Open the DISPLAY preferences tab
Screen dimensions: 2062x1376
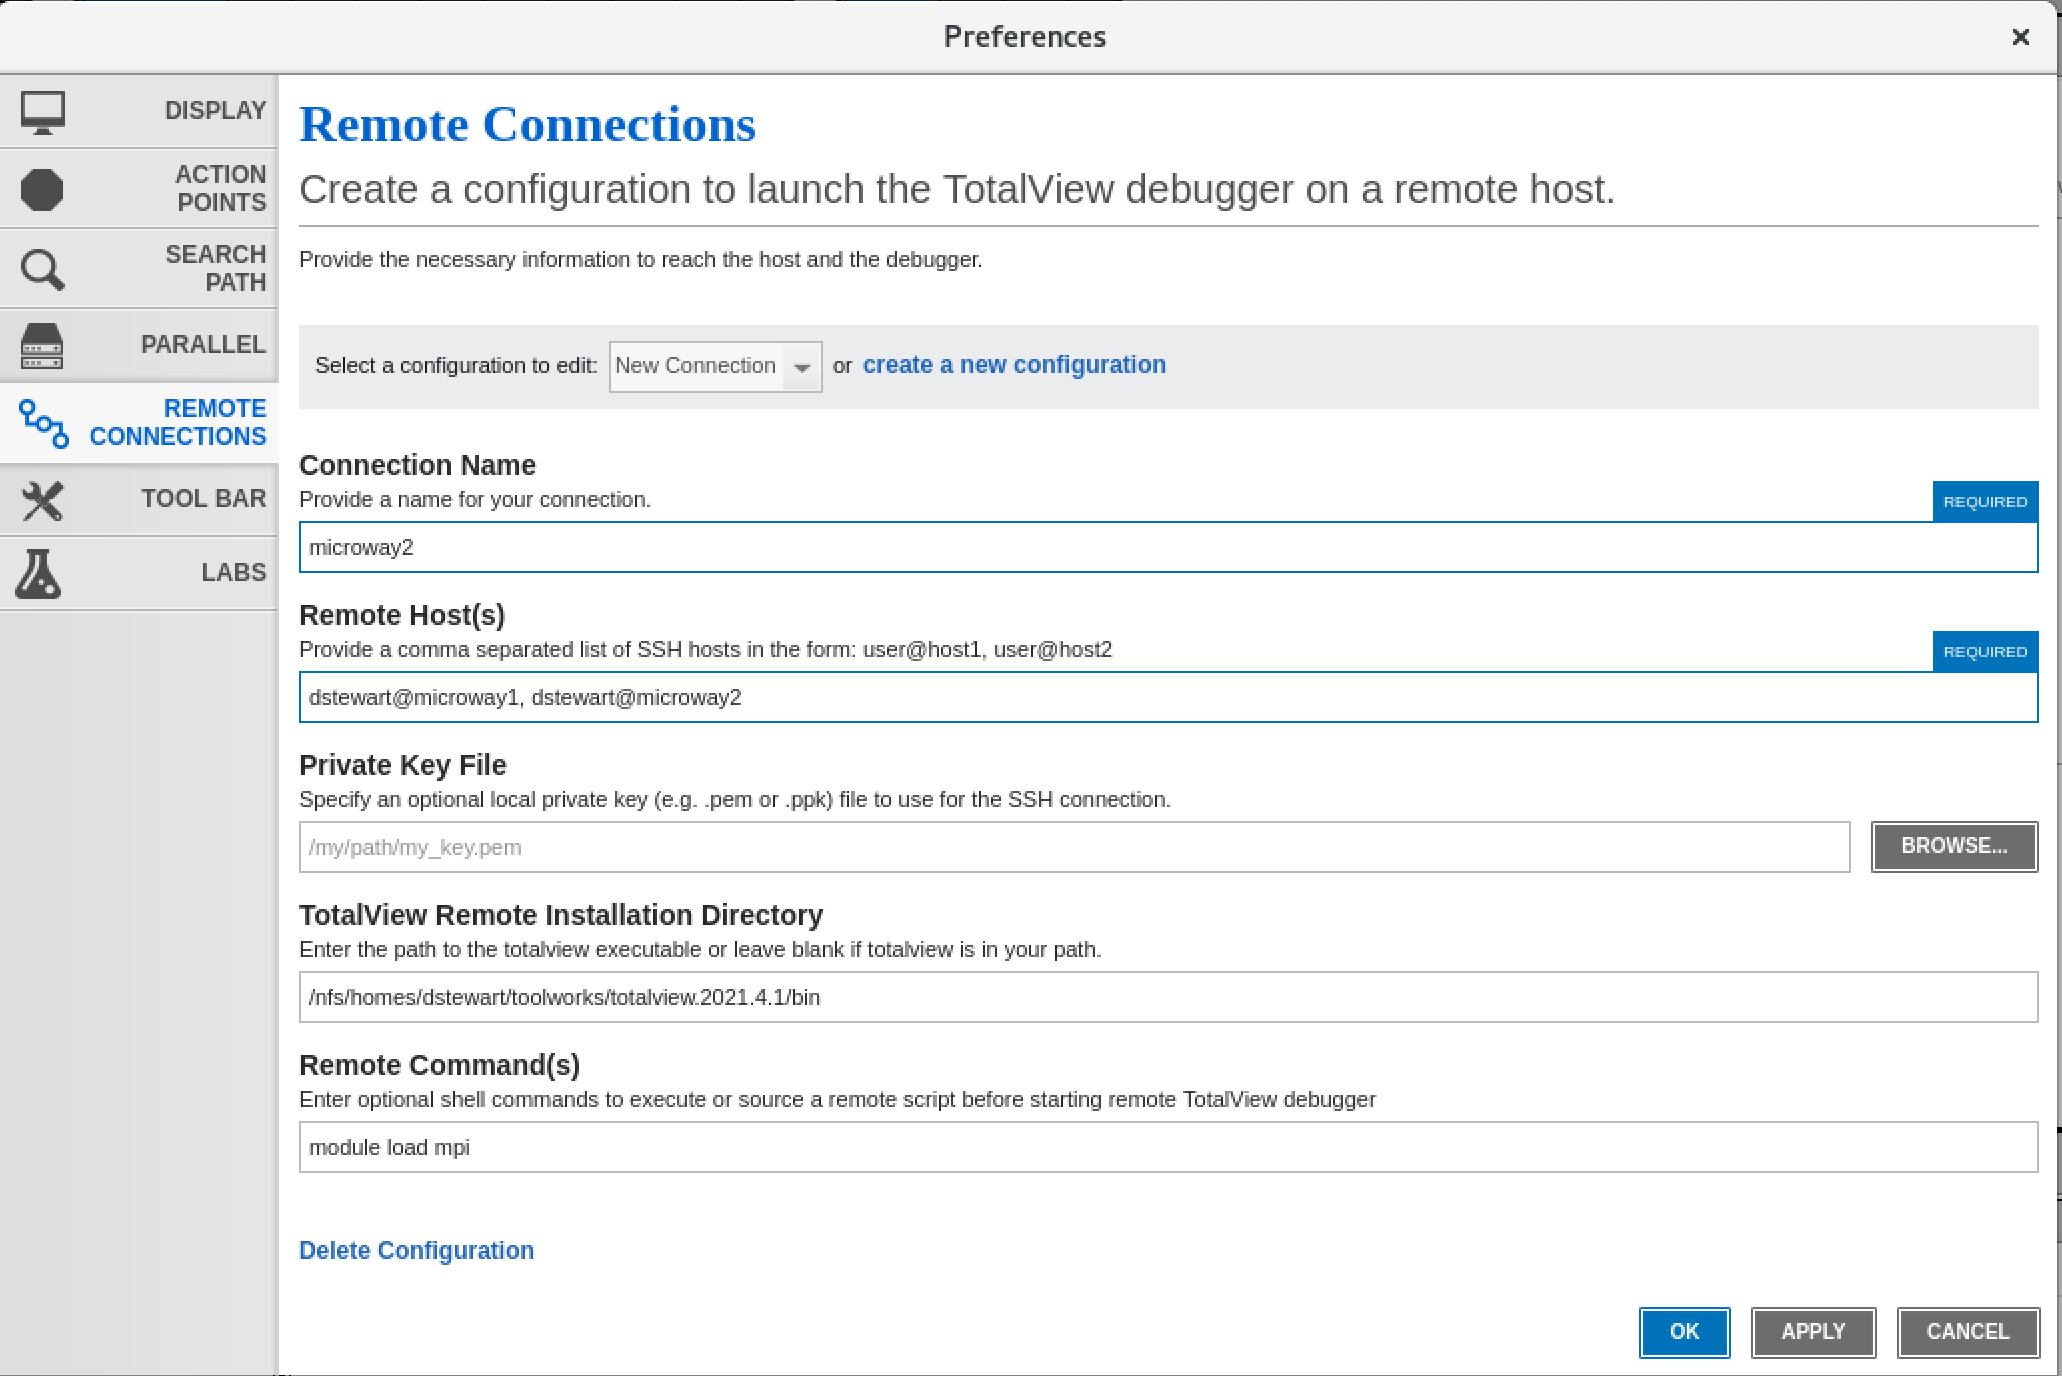(x=139, y=111)
